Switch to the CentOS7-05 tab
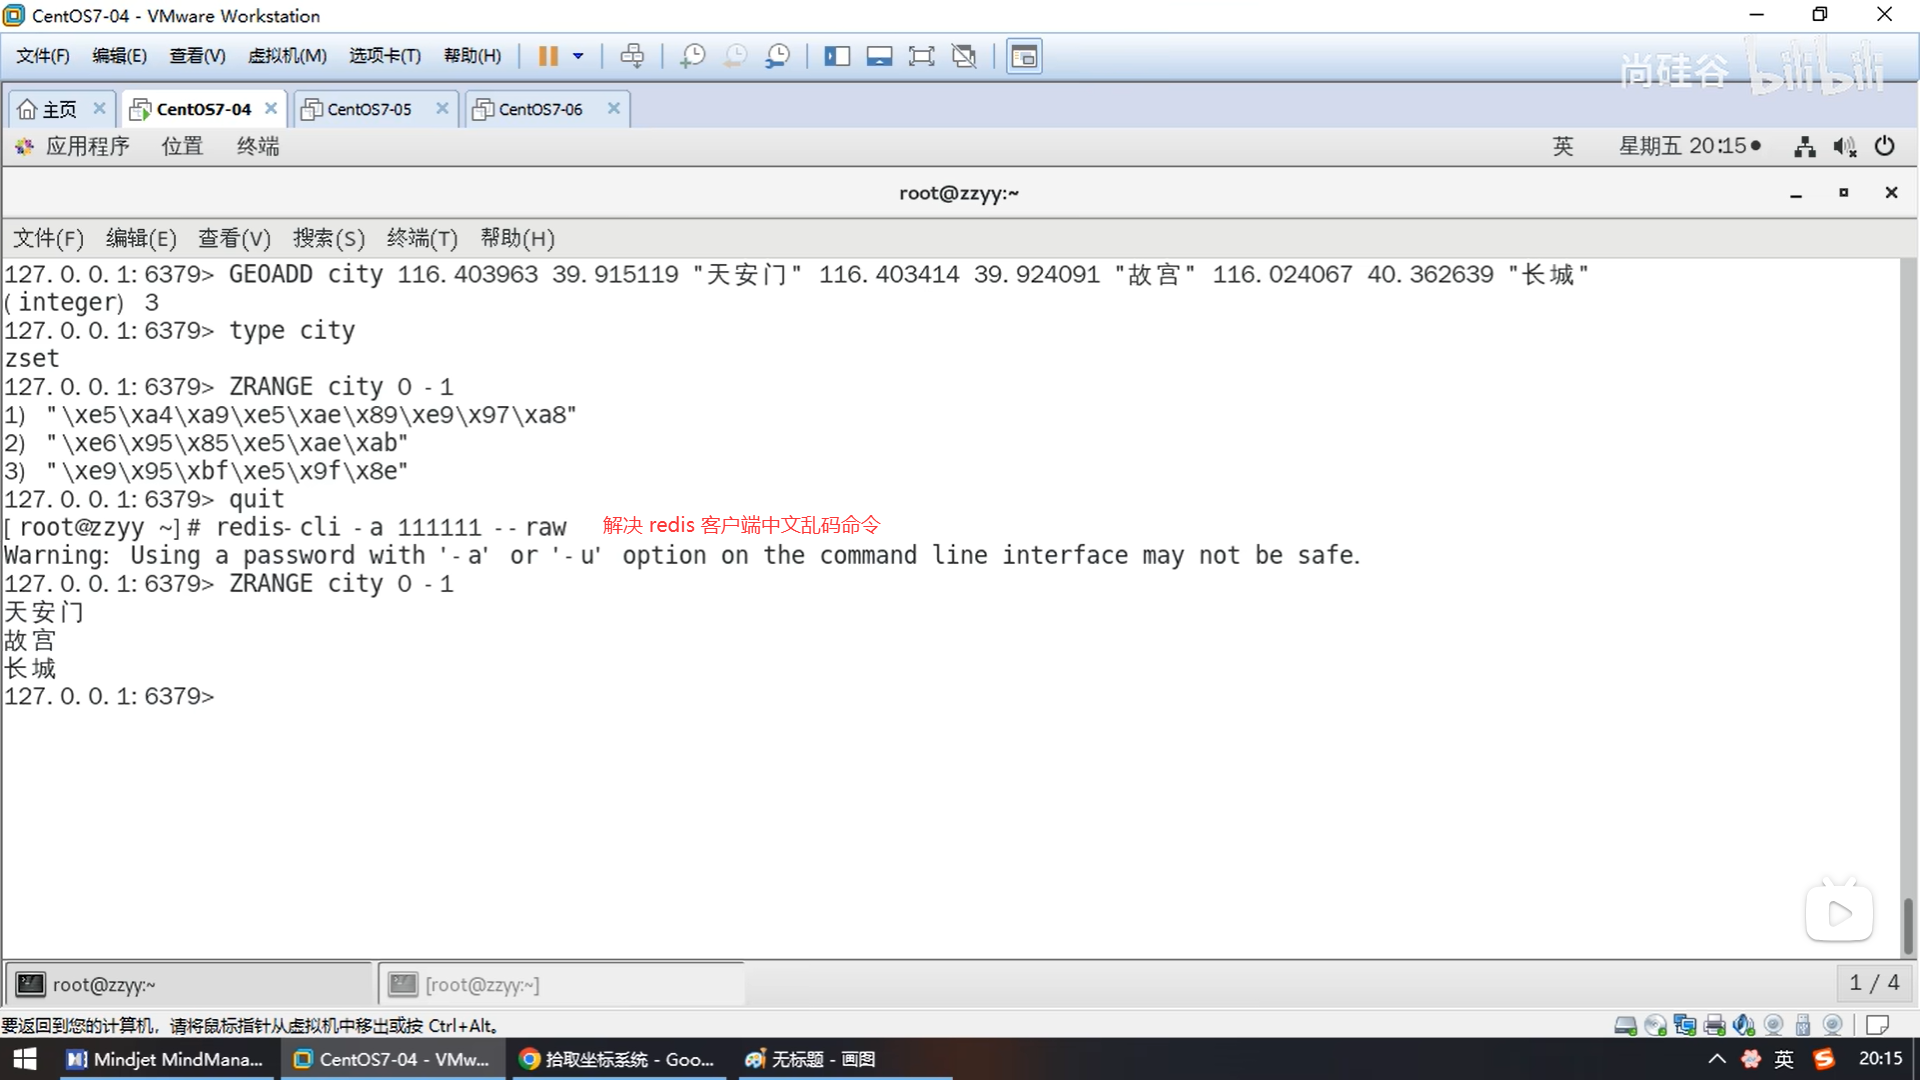Viewport: 1920px width, 1080px height. pyautogui.click(x=369, y=109)
